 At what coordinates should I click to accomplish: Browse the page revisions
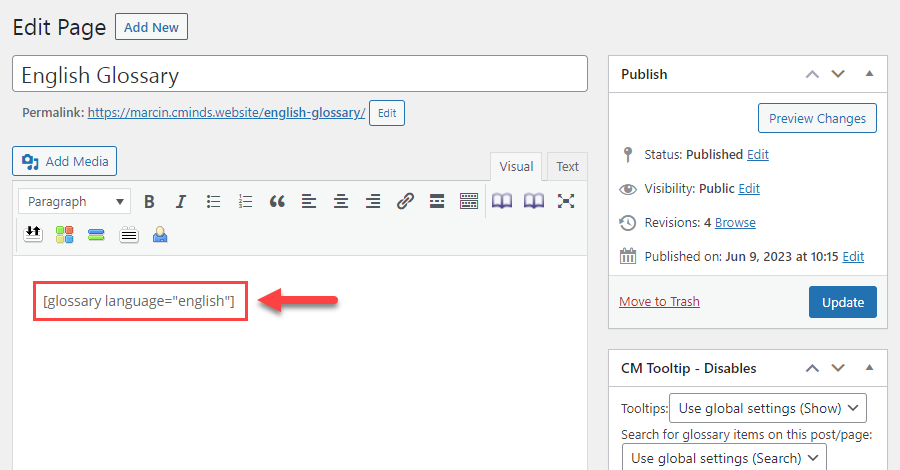click(x=735, y=223)
